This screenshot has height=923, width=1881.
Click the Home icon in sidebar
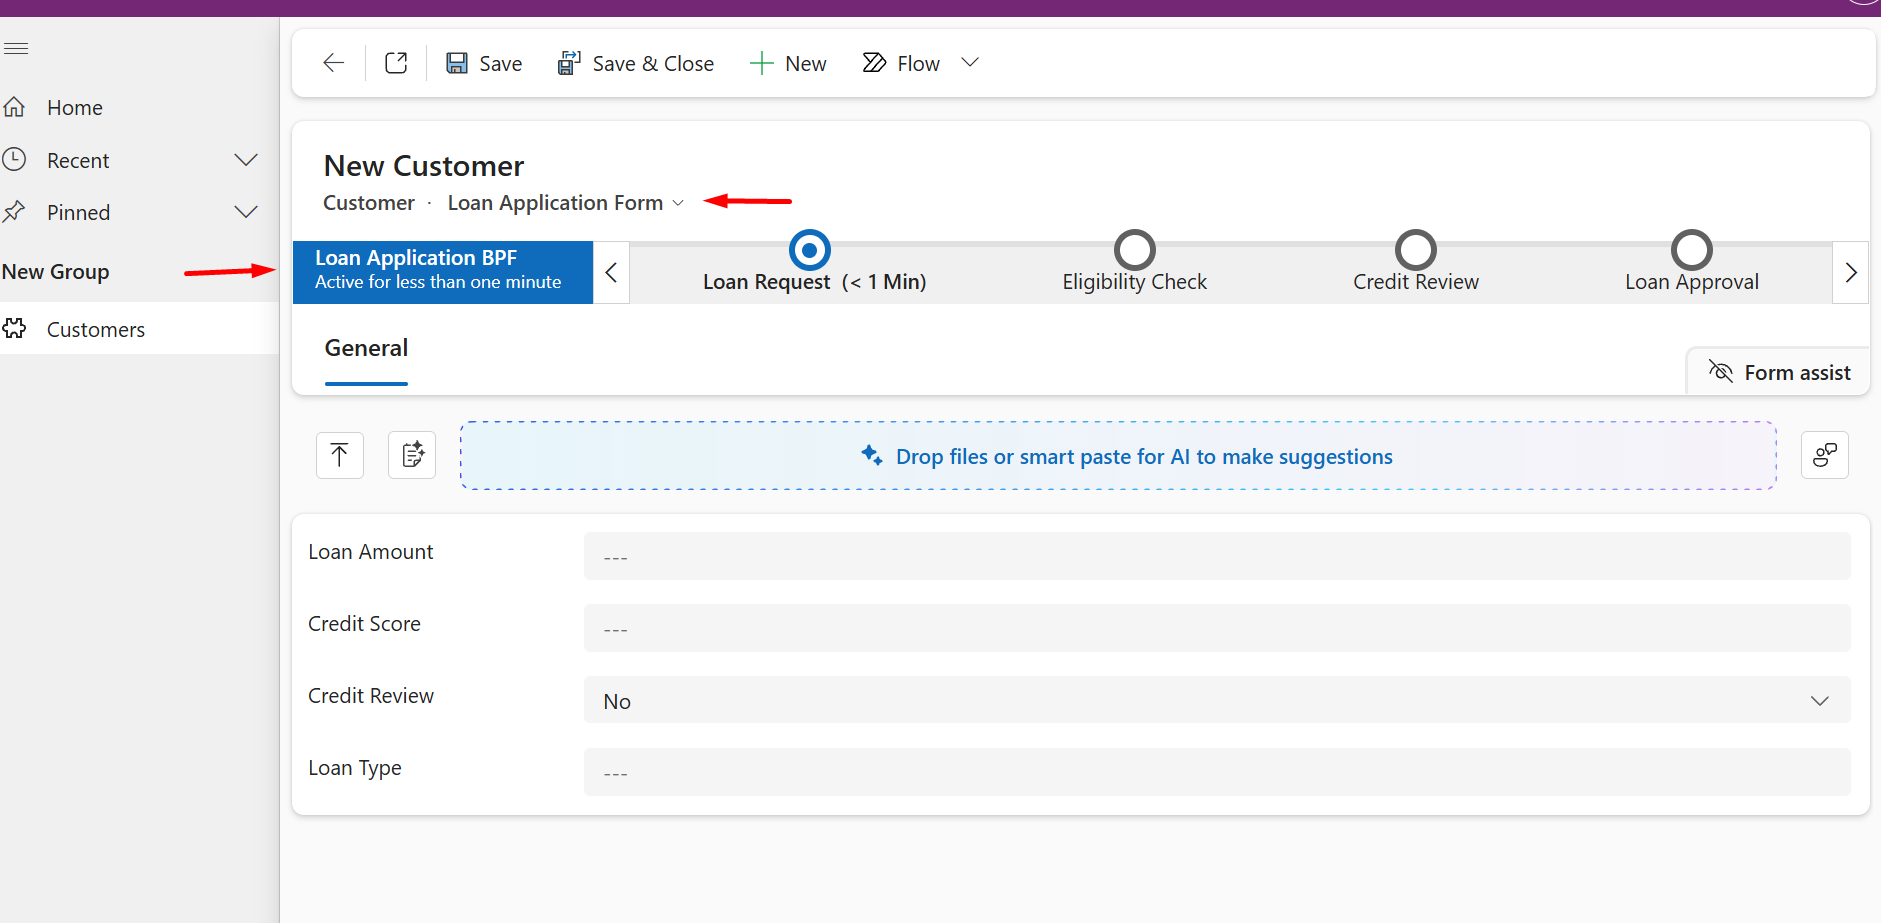14,107
